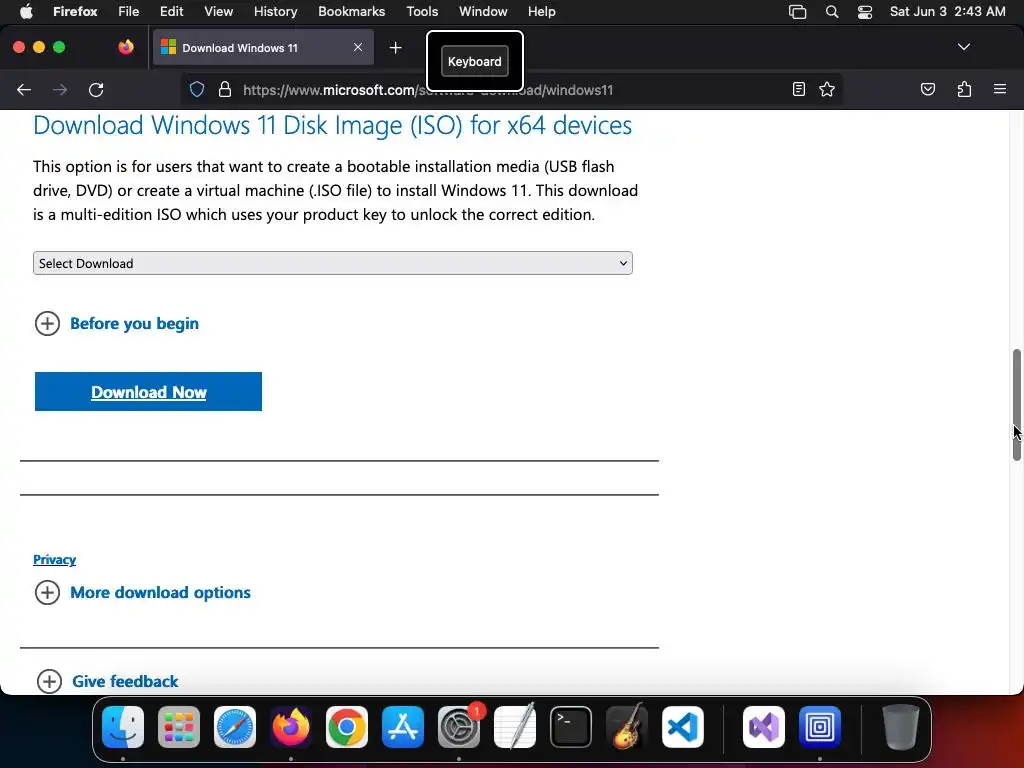
Task: Save page to Pocket
Action: pos(927,89)
